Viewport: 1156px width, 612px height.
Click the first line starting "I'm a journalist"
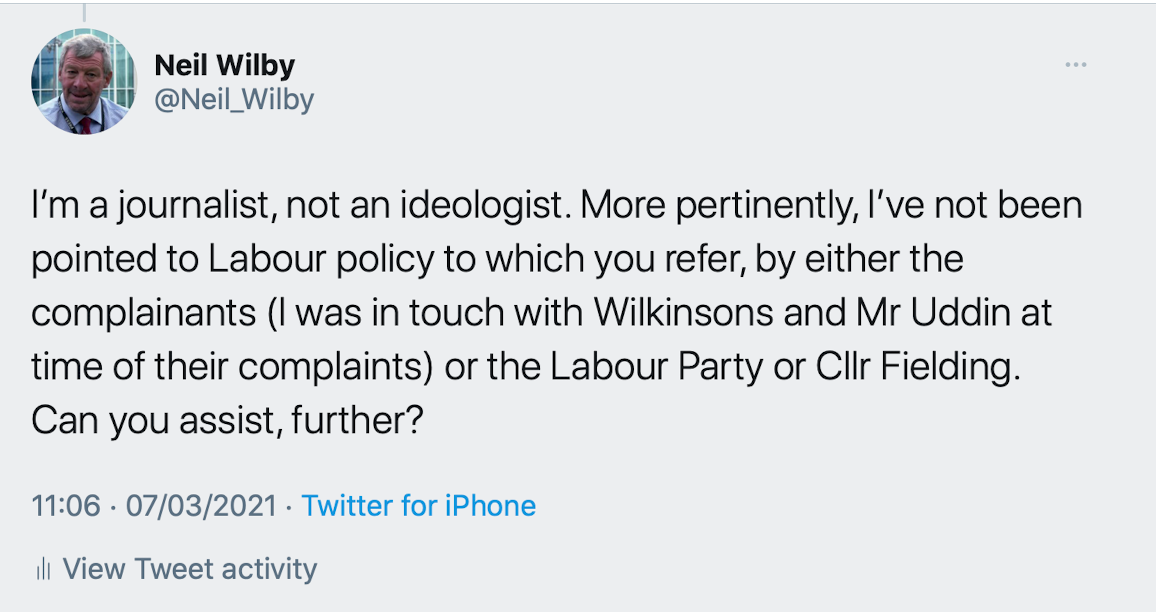[300, 206]
